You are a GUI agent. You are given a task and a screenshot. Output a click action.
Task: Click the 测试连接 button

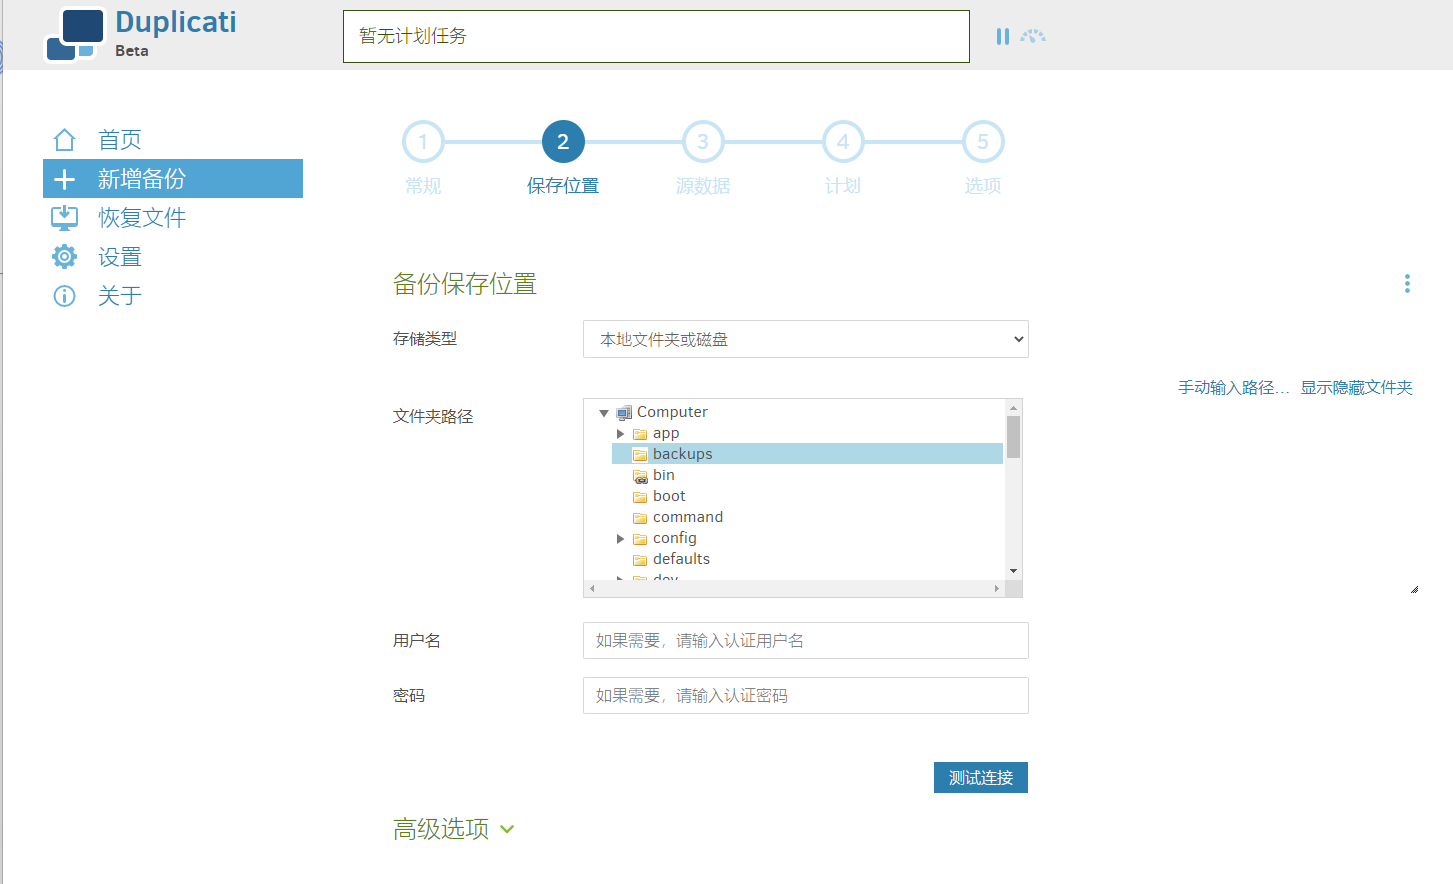(x=980, y=778)
